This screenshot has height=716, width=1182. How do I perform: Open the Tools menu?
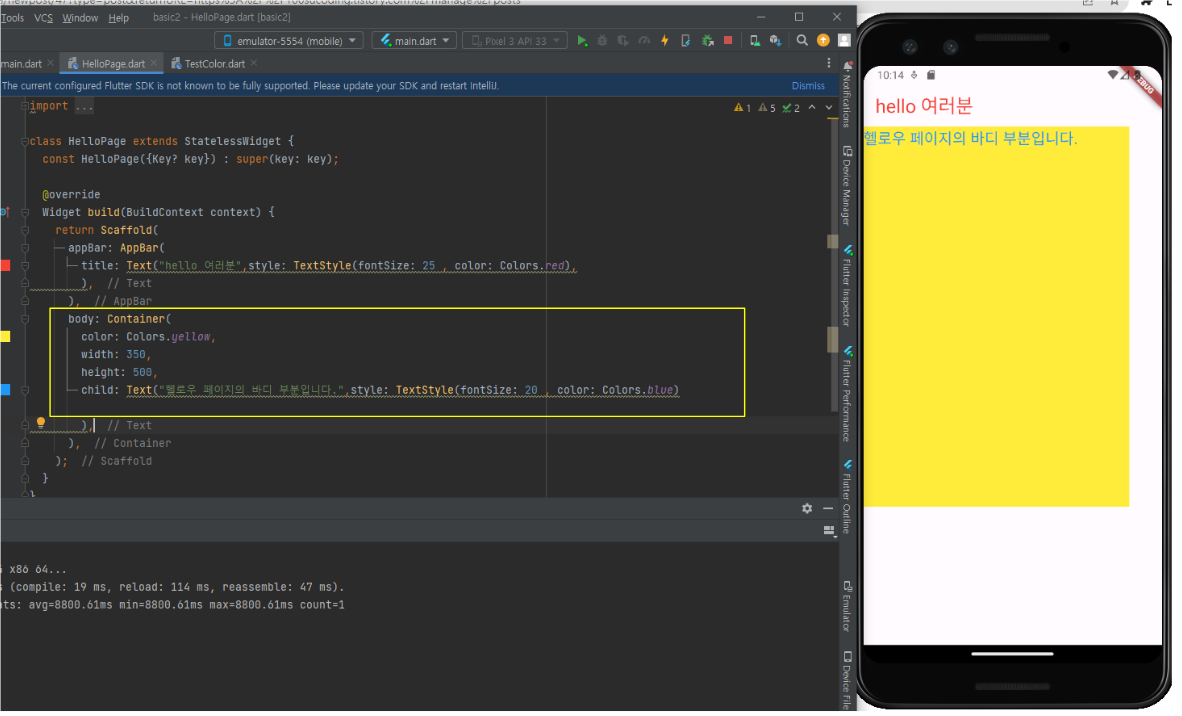click(x=13, y=18)
